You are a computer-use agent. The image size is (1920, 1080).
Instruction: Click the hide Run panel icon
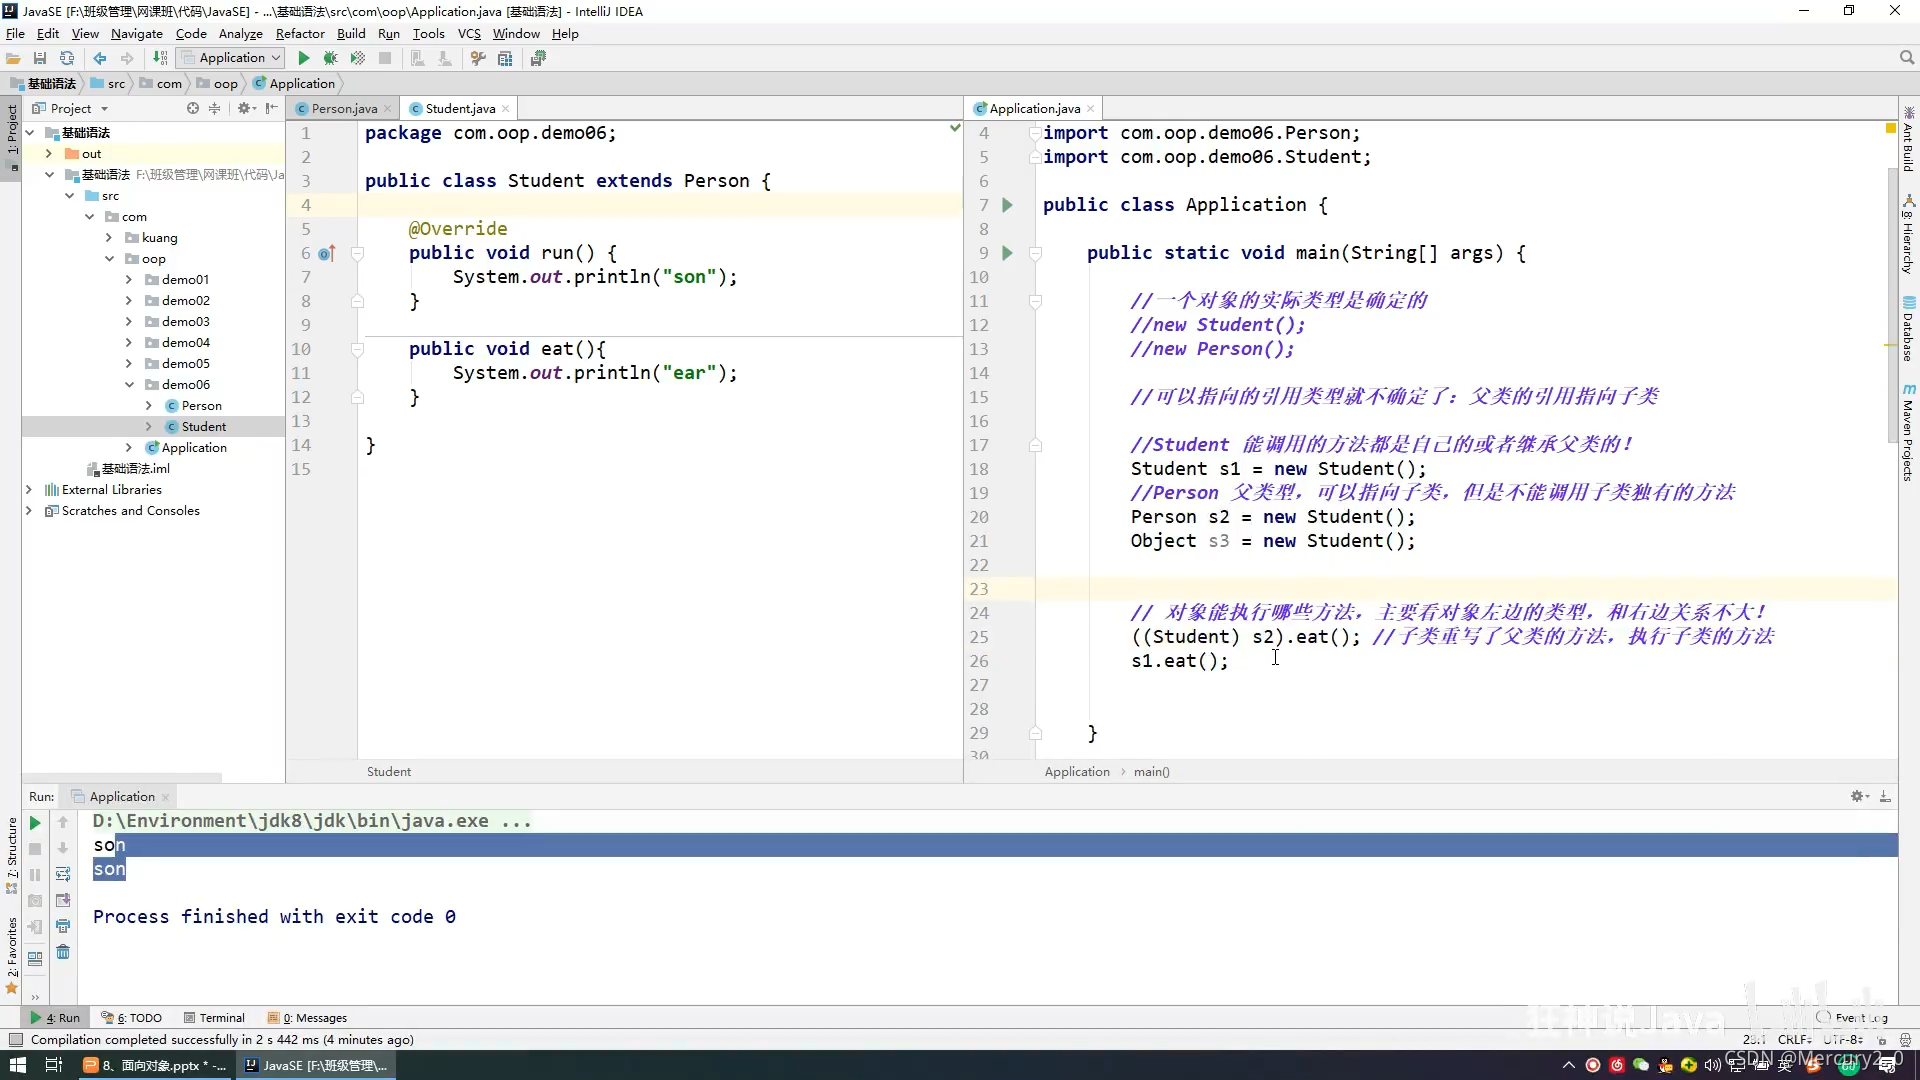[x=1885, y=796]
